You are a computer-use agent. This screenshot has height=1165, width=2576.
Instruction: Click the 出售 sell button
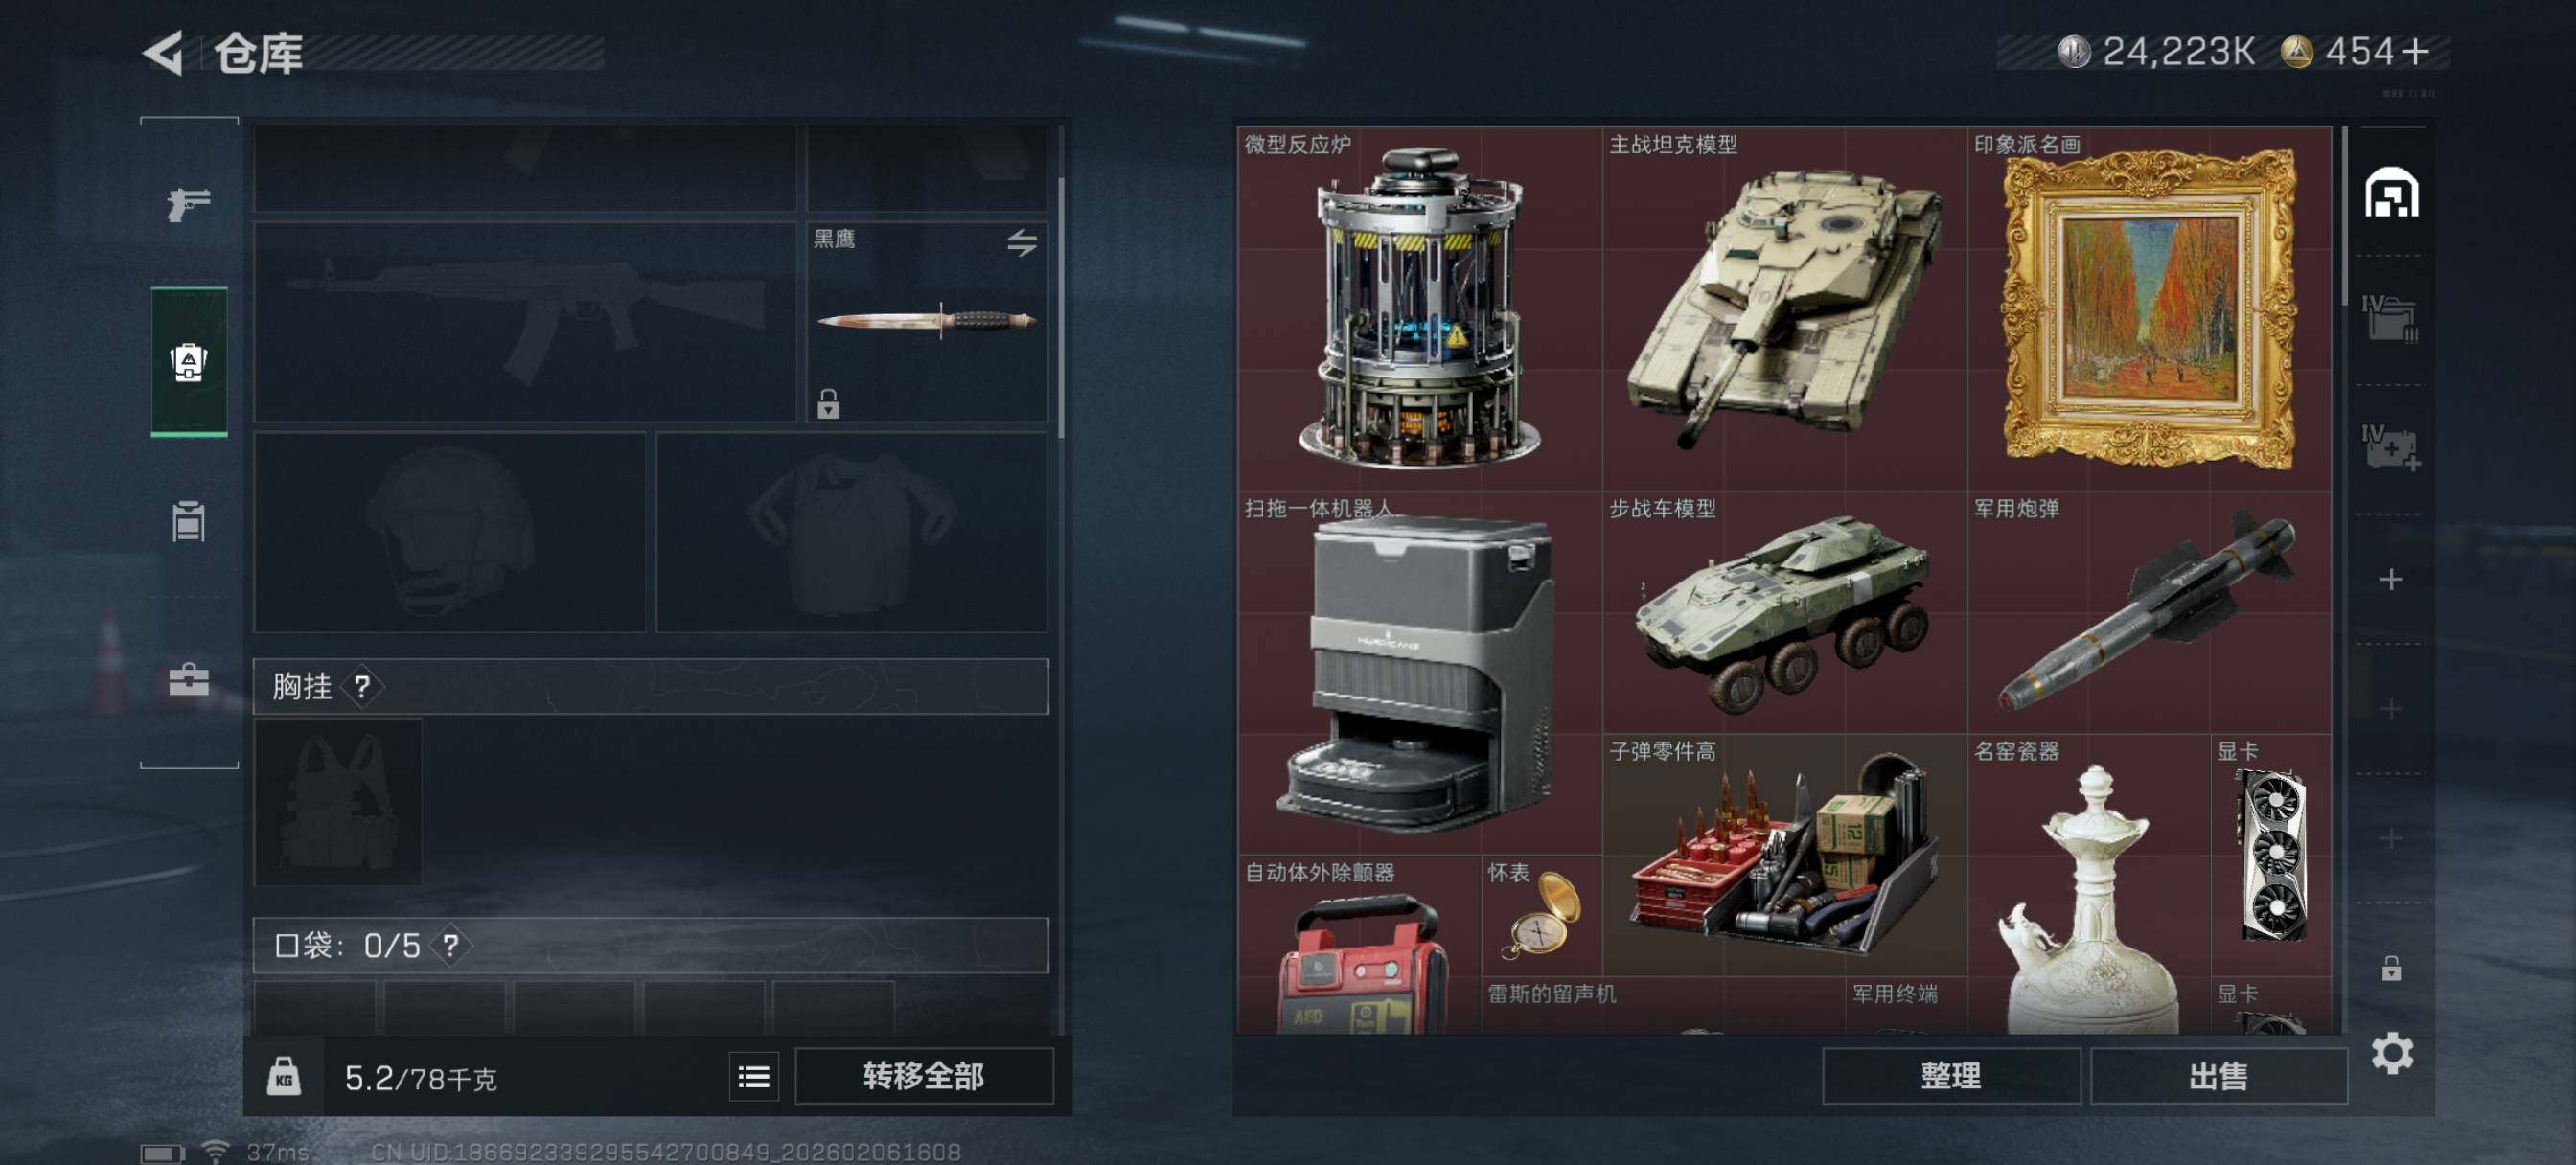coord(2218,1076)
